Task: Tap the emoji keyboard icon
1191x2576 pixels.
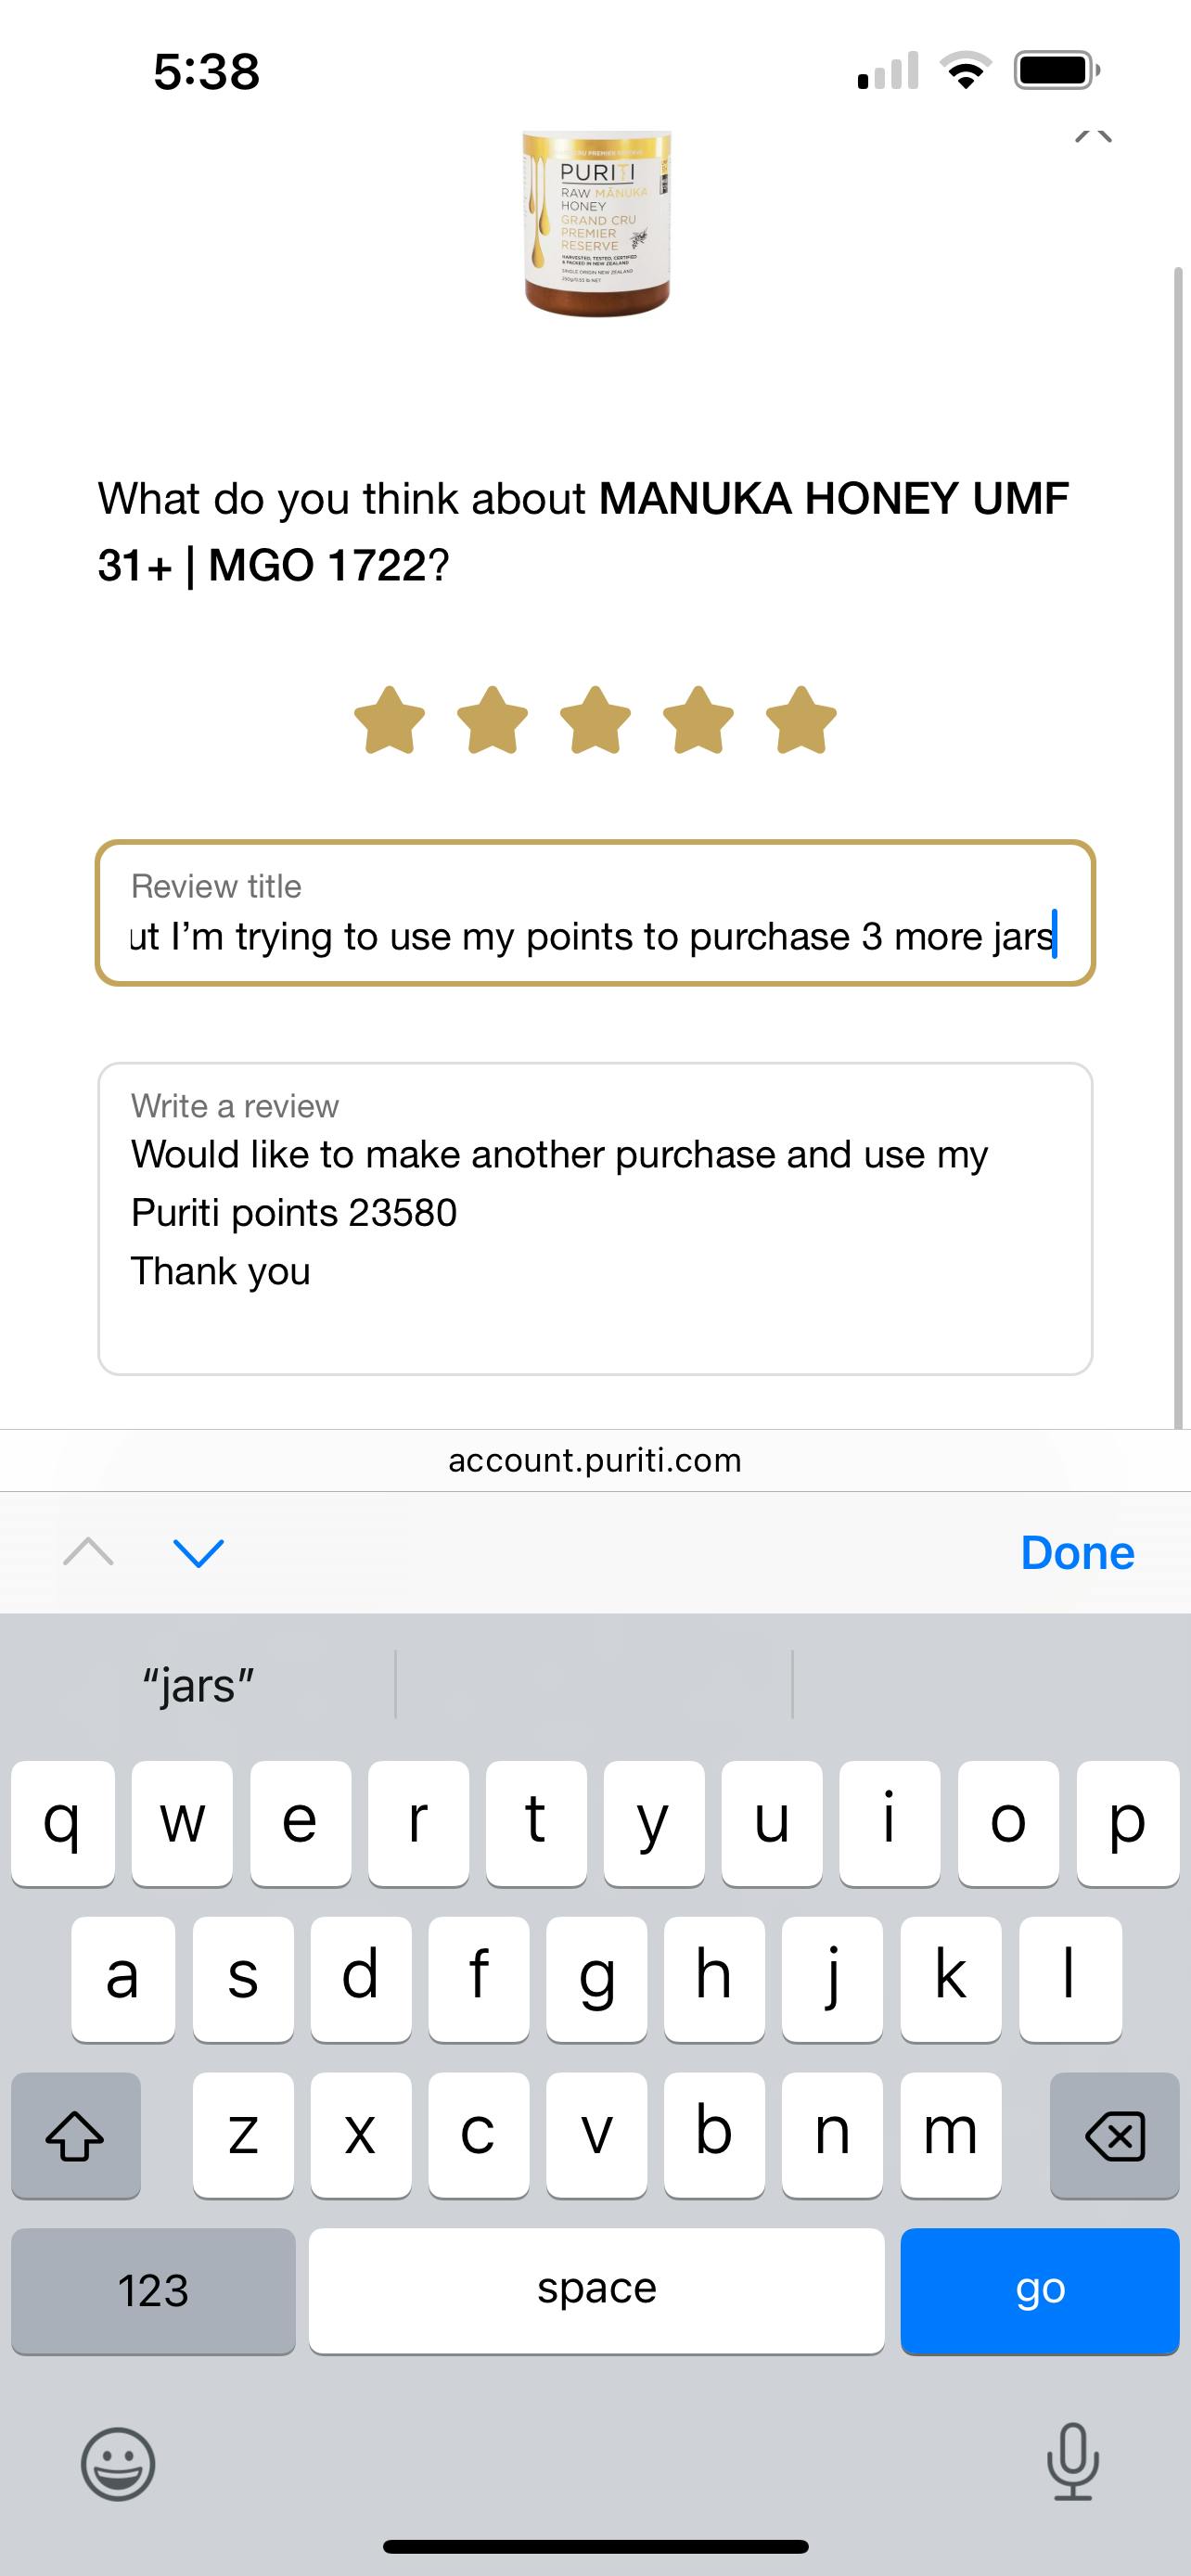Action: pos(118,2463)
